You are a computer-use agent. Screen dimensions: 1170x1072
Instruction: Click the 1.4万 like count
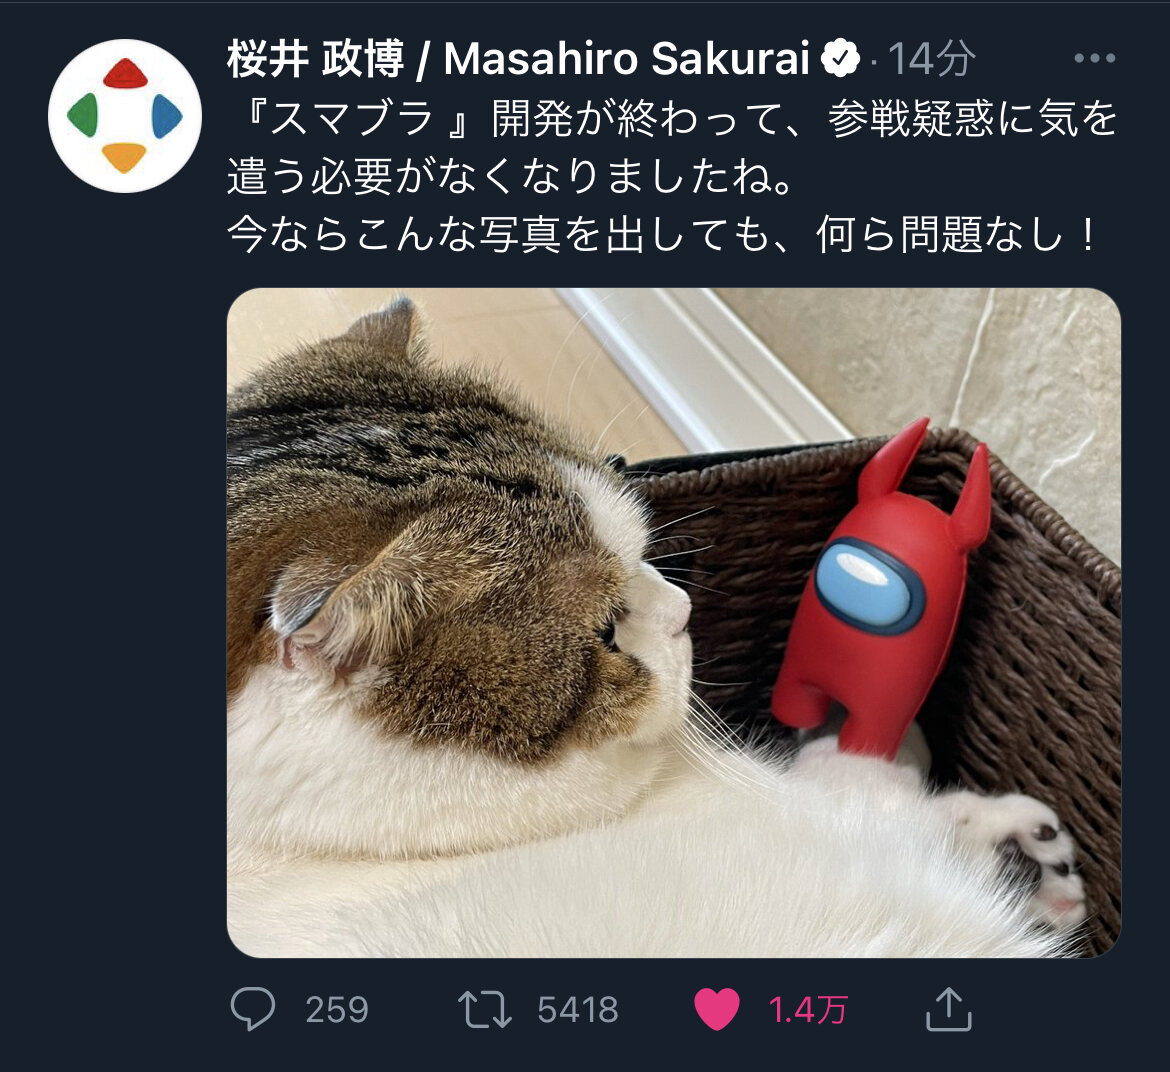coord(808,1010)
